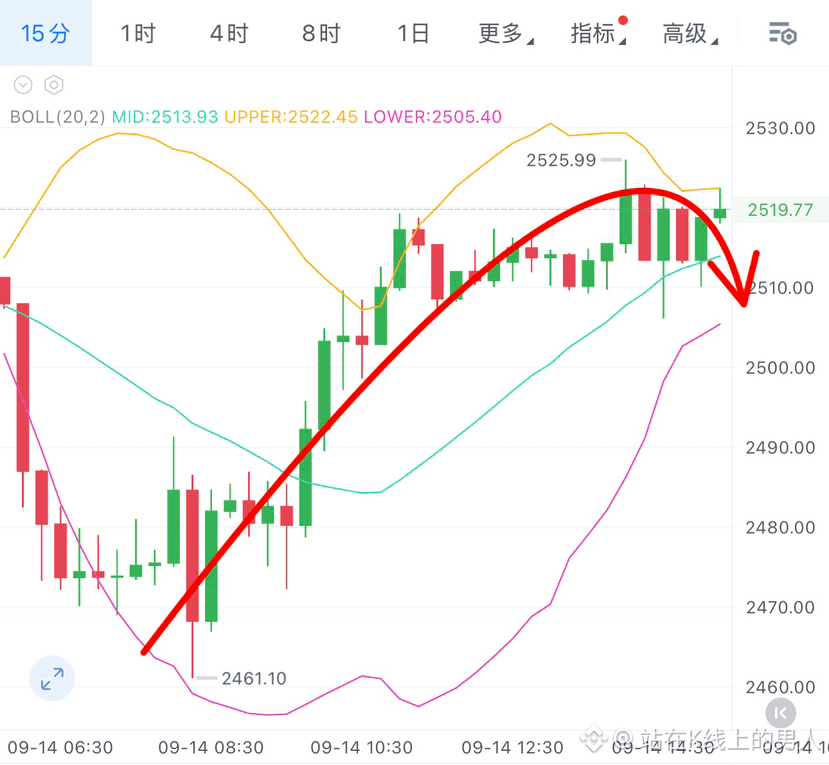
Task: Select the 15分 timeframe tab
Action: pyautogui.click(x=45, y=33)
